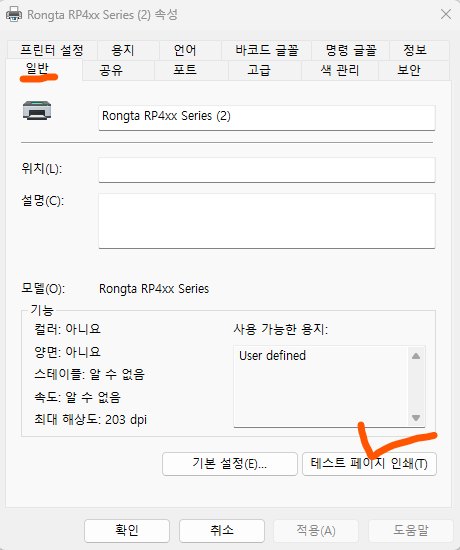Click the title bar printer icon
Image resolution: width=460 pixels, height=550 pixels.
(14, 14)
